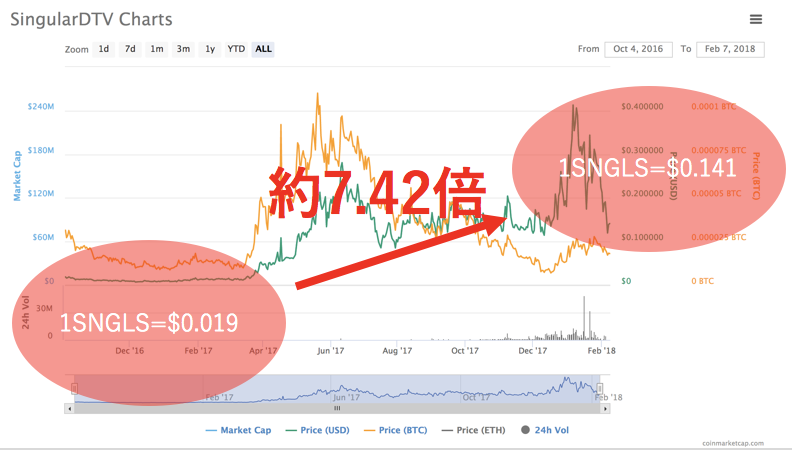The image size is (792, 450).
Task: Click the $240M market cap axis label
Action: coord(41,107)
